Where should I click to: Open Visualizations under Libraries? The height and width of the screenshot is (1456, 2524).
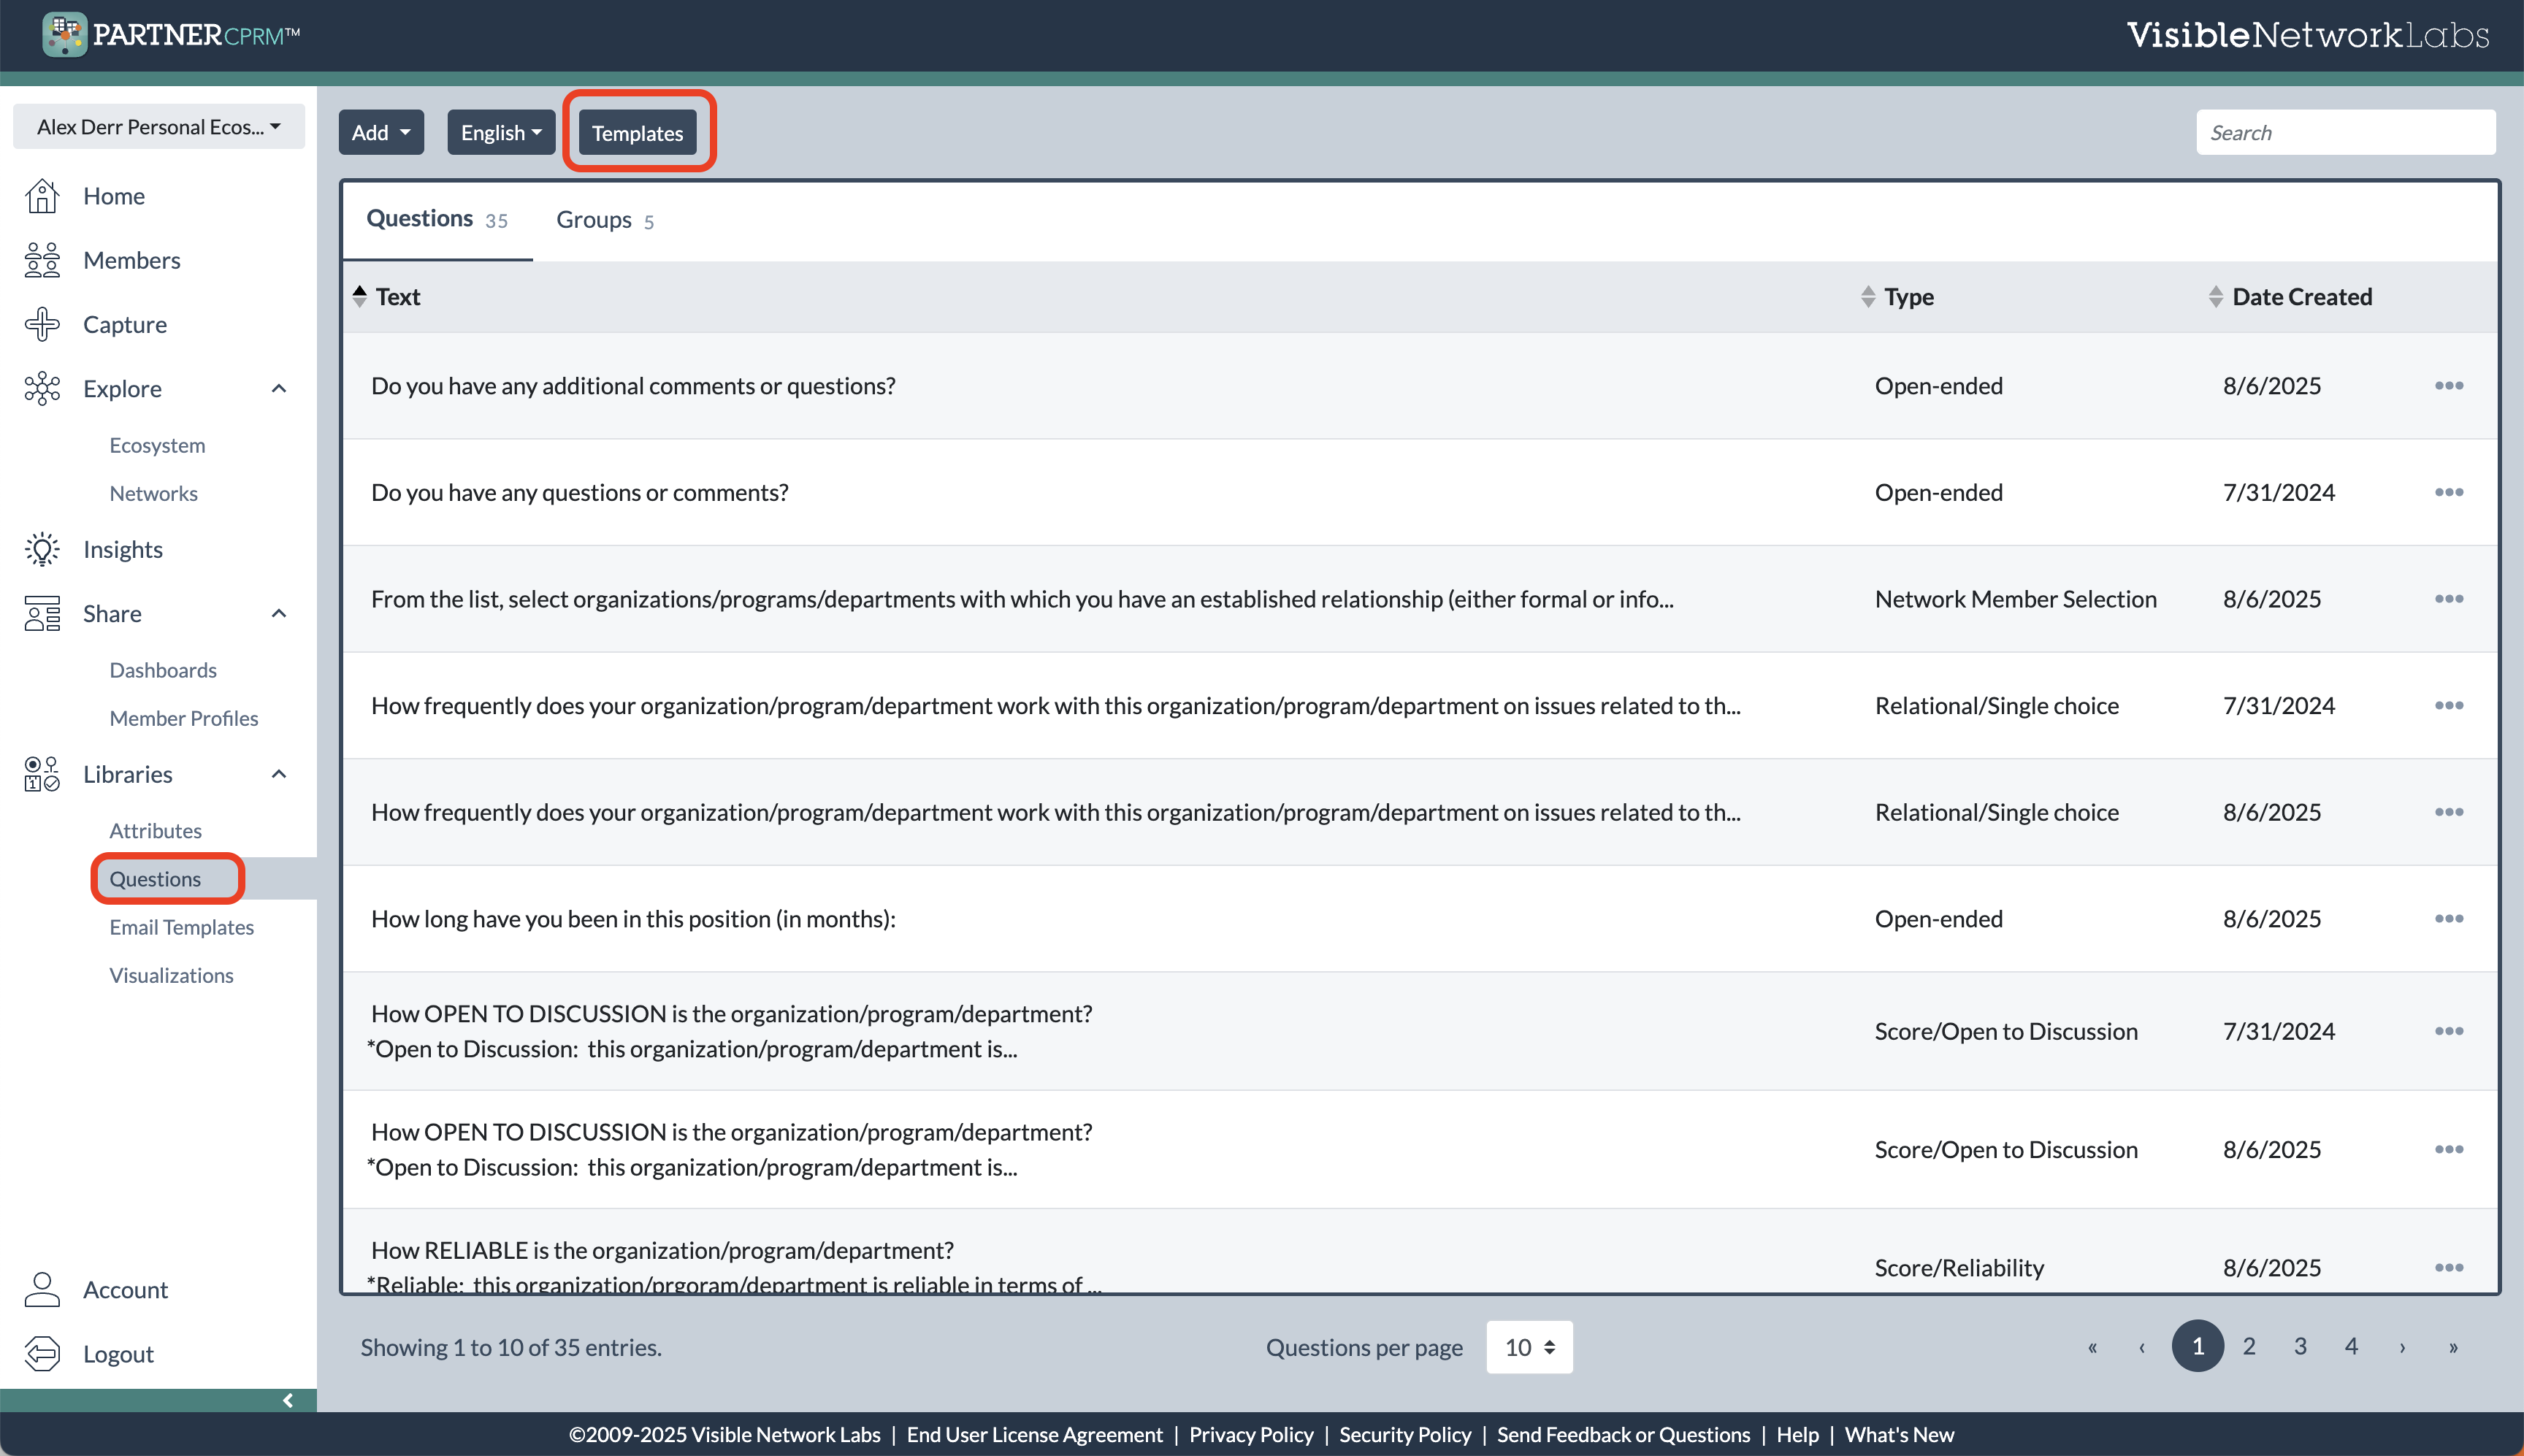[x=171, y=975]
